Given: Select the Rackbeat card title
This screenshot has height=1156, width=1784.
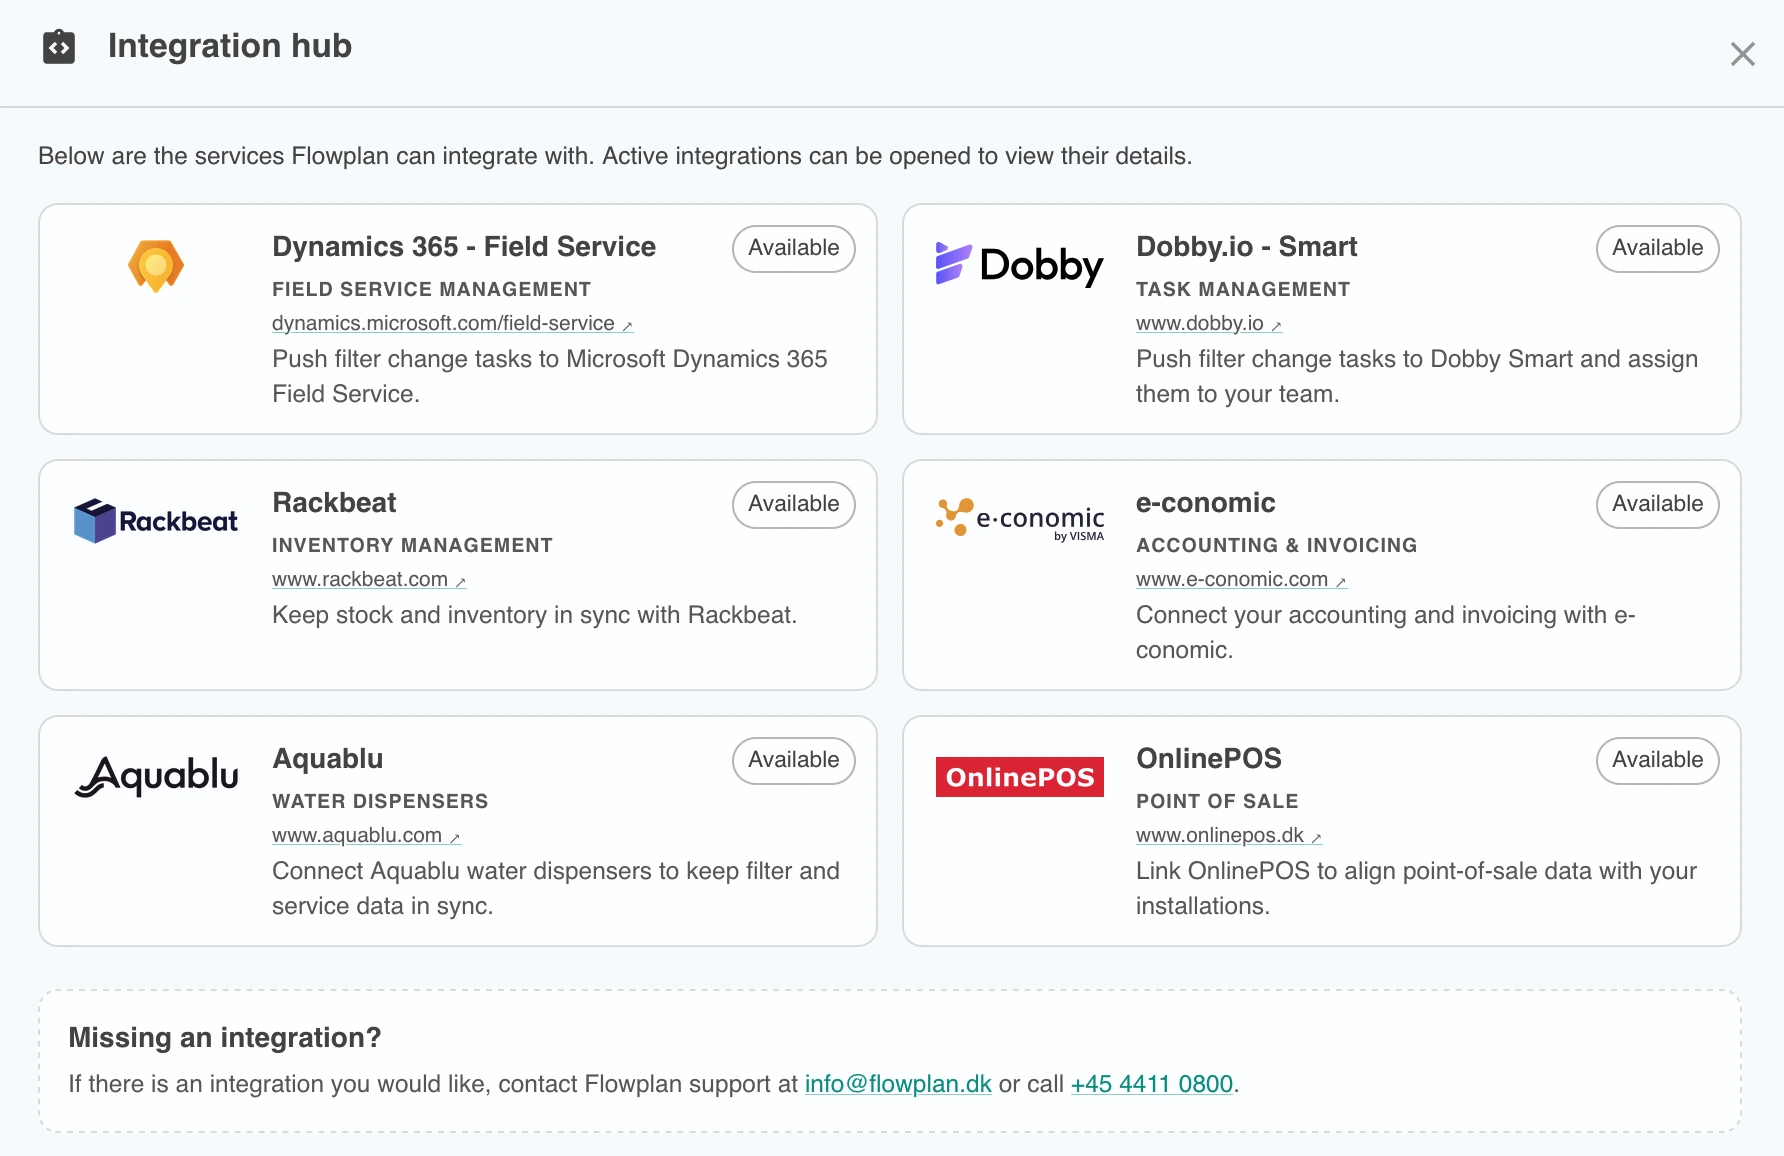Looking at the screenshot, I should point(334,503).
